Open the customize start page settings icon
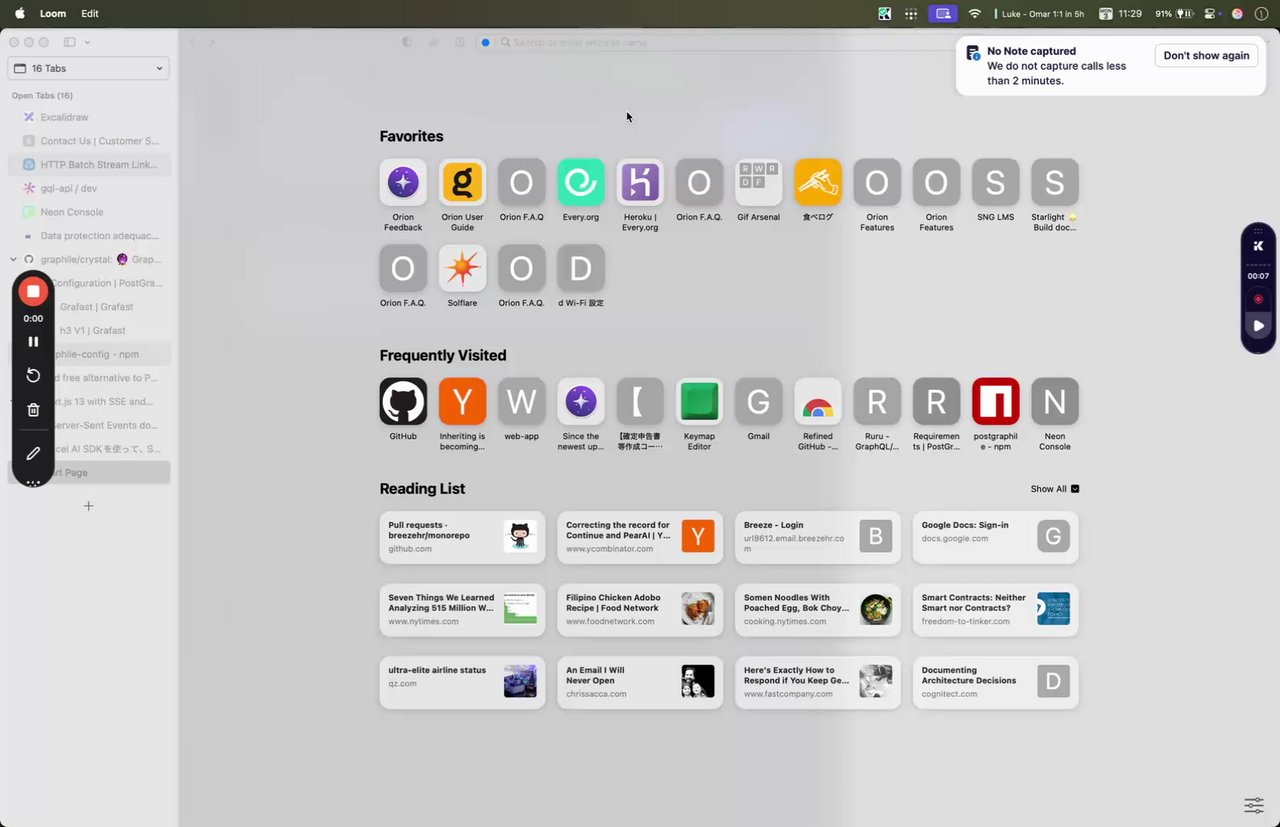The height and width of the screenshot is (827, 1280). (x=1253, y=805)
